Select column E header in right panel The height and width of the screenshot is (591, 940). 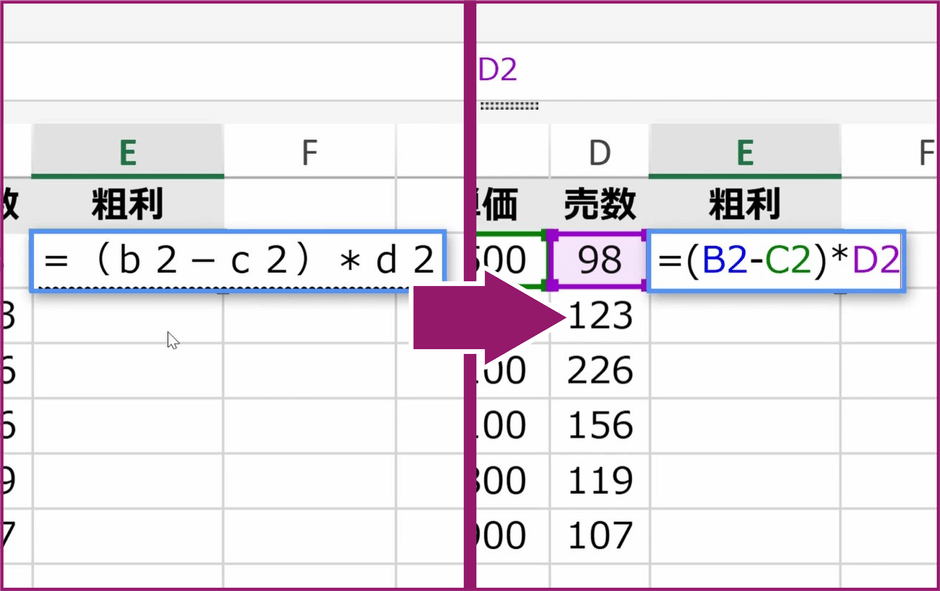[x=745, y=151]
